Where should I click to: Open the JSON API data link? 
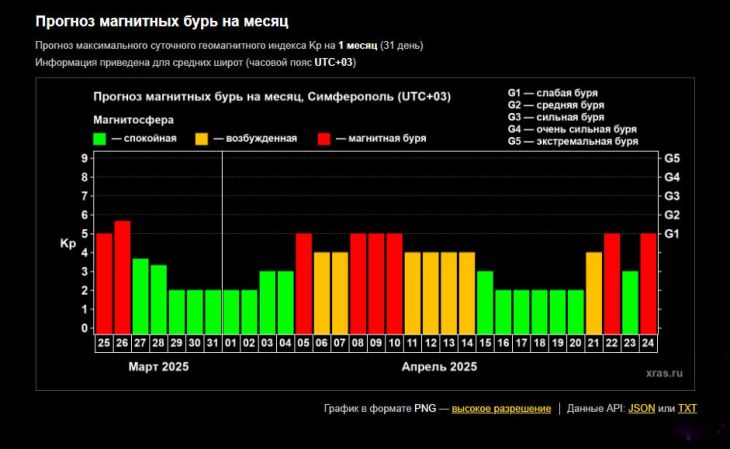[641, 409]
